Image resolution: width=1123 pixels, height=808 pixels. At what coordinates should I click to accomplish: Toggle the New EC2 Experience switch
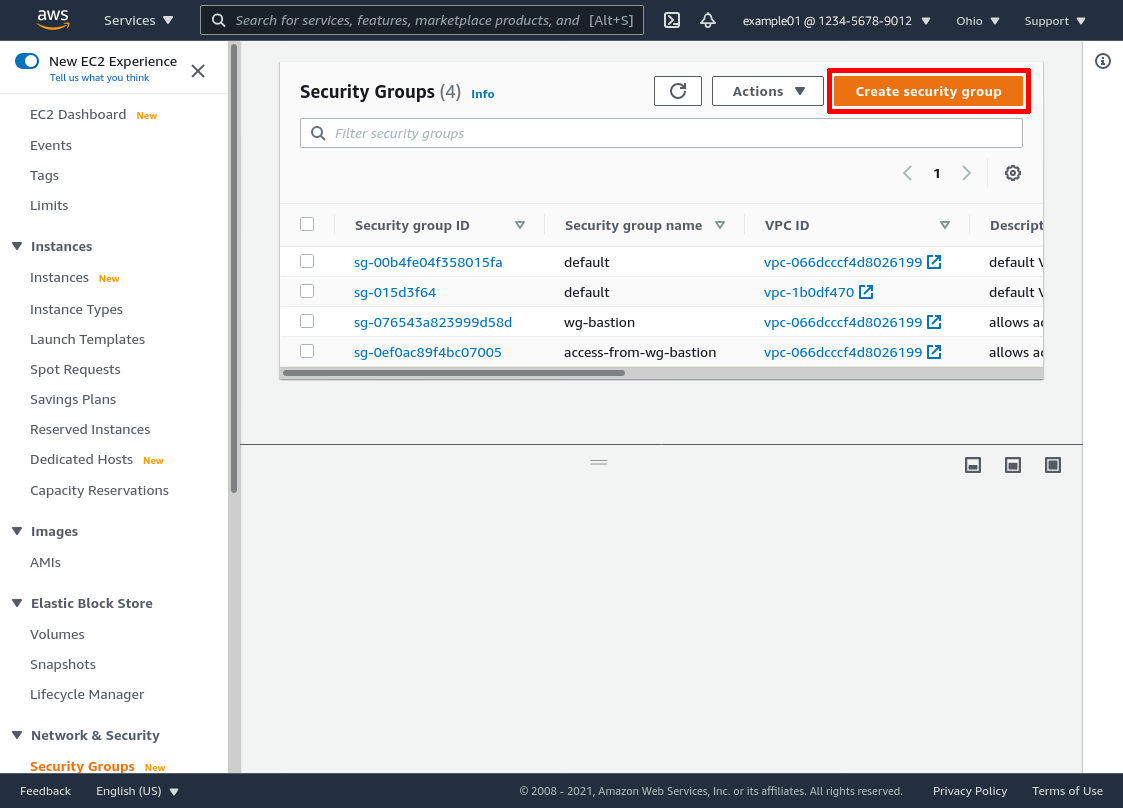(x=27, y=61)
